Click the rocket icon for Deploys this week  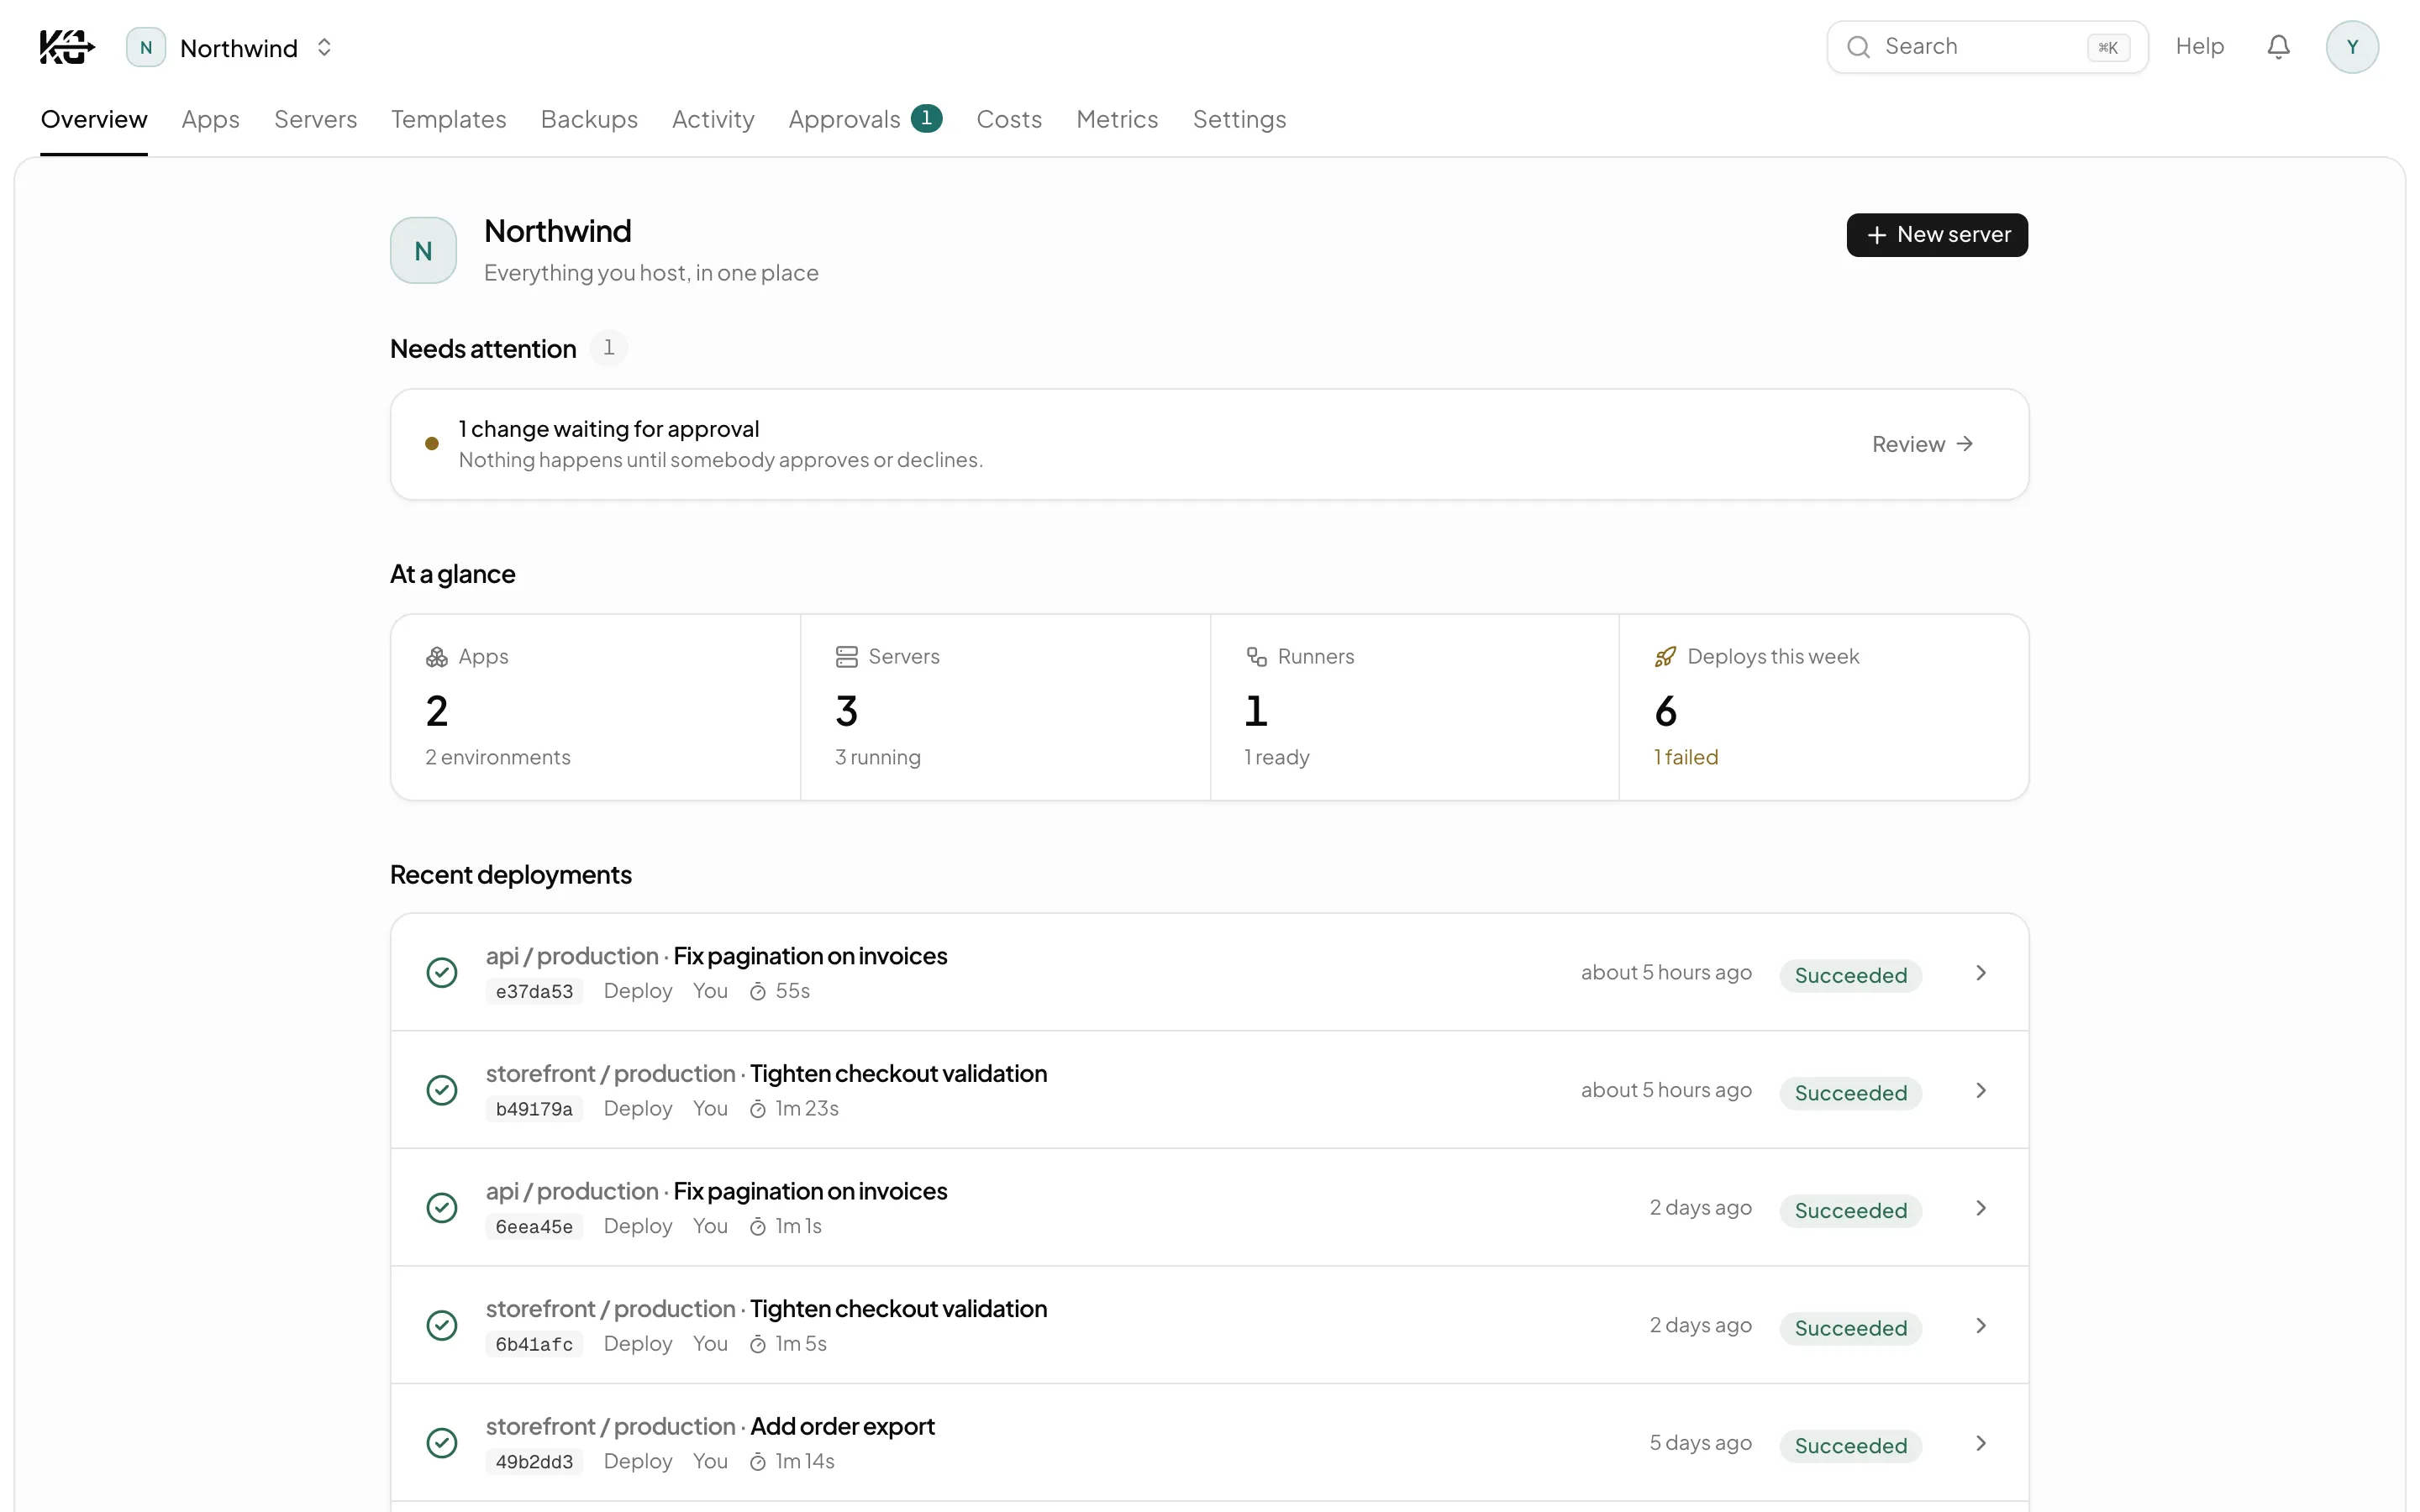coord(1665,657)
